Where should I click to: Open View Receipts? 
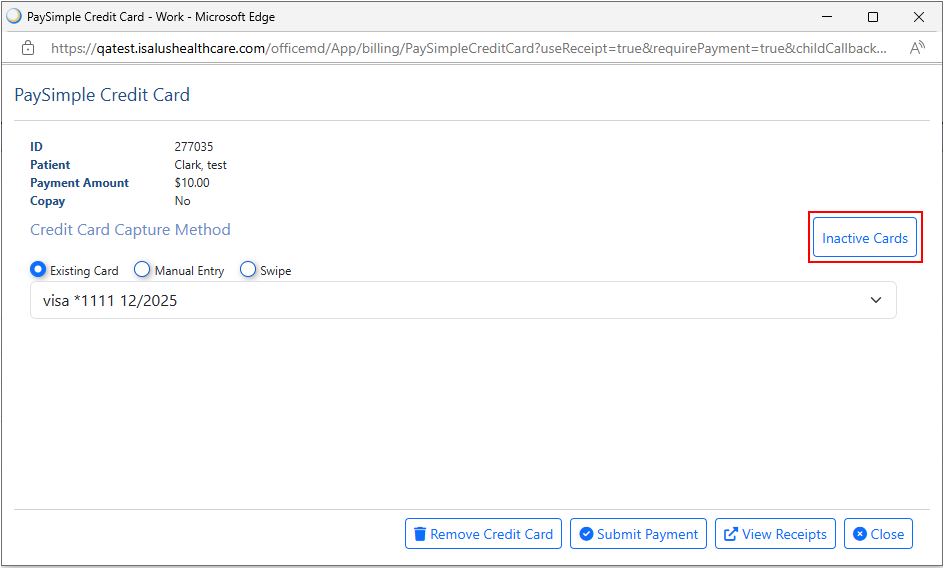point(775,534)
